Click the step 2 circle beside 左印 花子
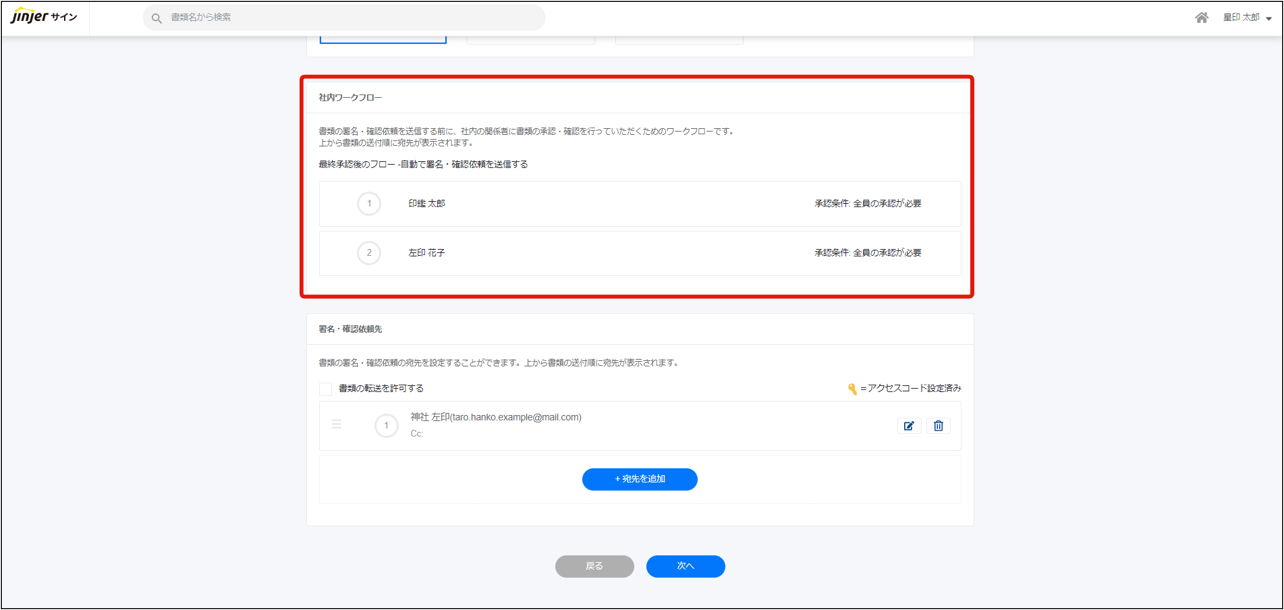 point(369,253)
